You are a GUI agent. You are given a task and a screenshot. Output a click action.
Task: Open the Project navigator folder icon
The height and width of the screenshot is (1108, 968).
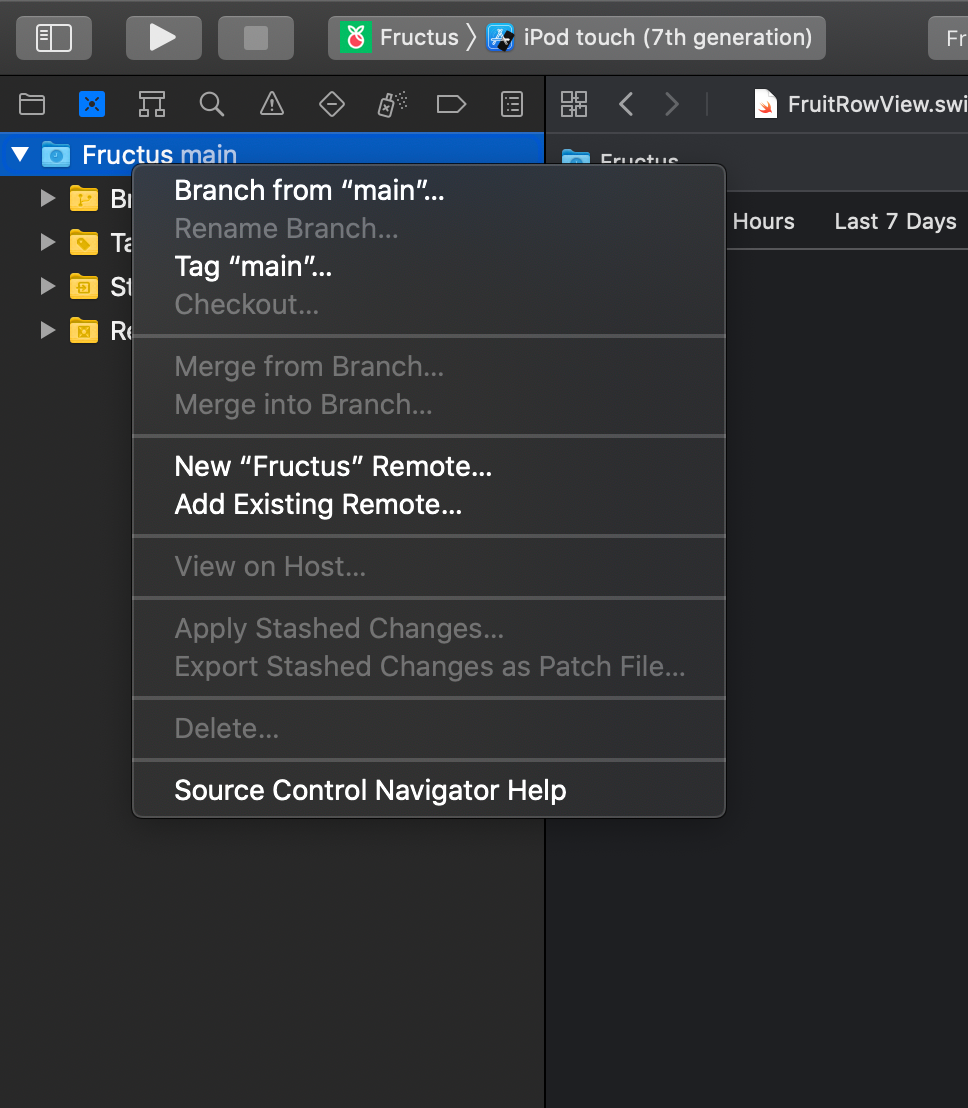click(32, 105)
